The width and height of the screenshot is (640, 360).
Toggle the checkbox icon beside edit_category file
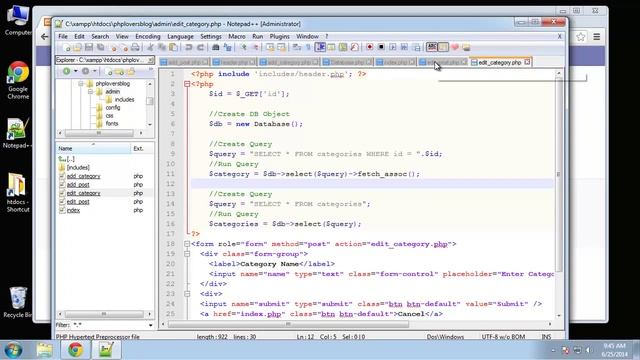62,193
